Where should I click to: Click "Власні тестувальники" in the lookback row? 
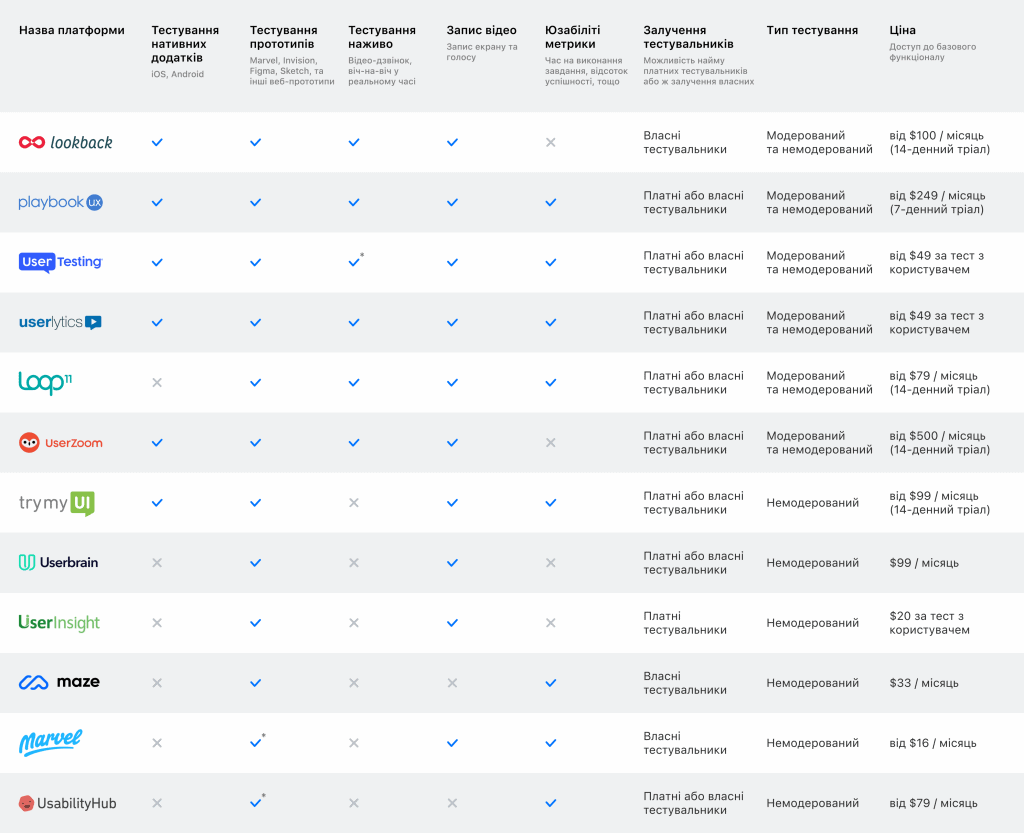(685, 142)
